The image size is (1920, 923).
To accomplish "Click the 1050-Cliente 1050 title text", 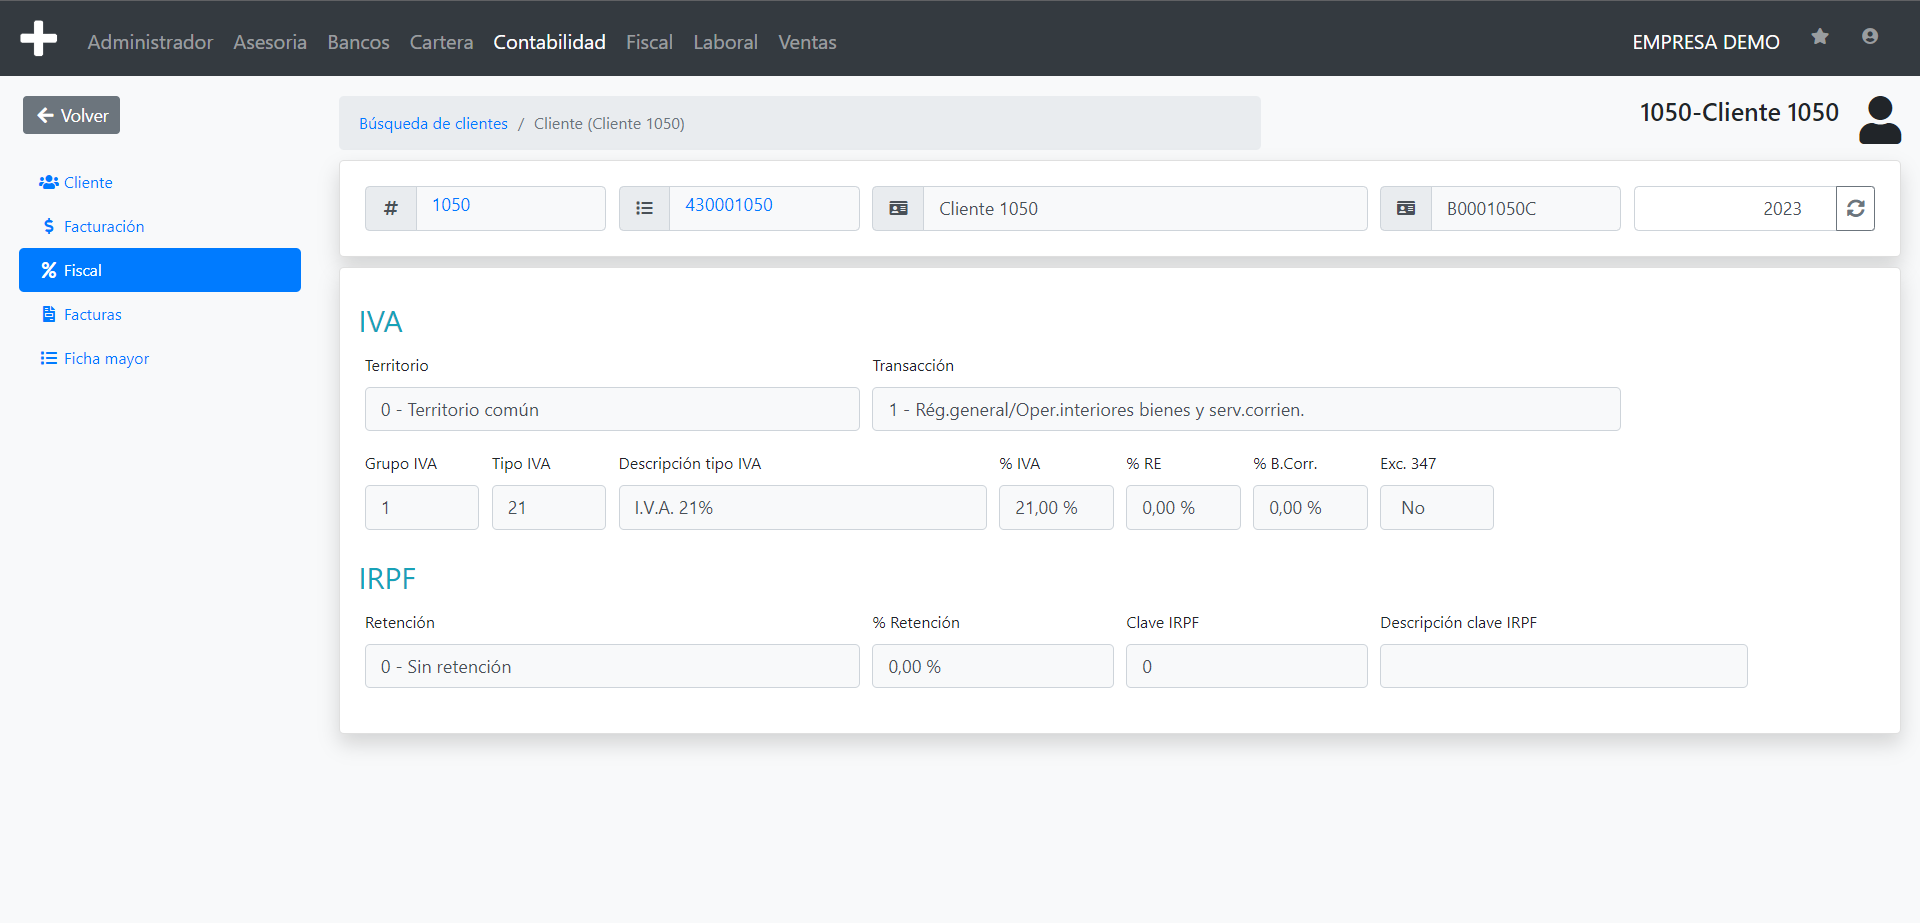I will click(1739, 112).
